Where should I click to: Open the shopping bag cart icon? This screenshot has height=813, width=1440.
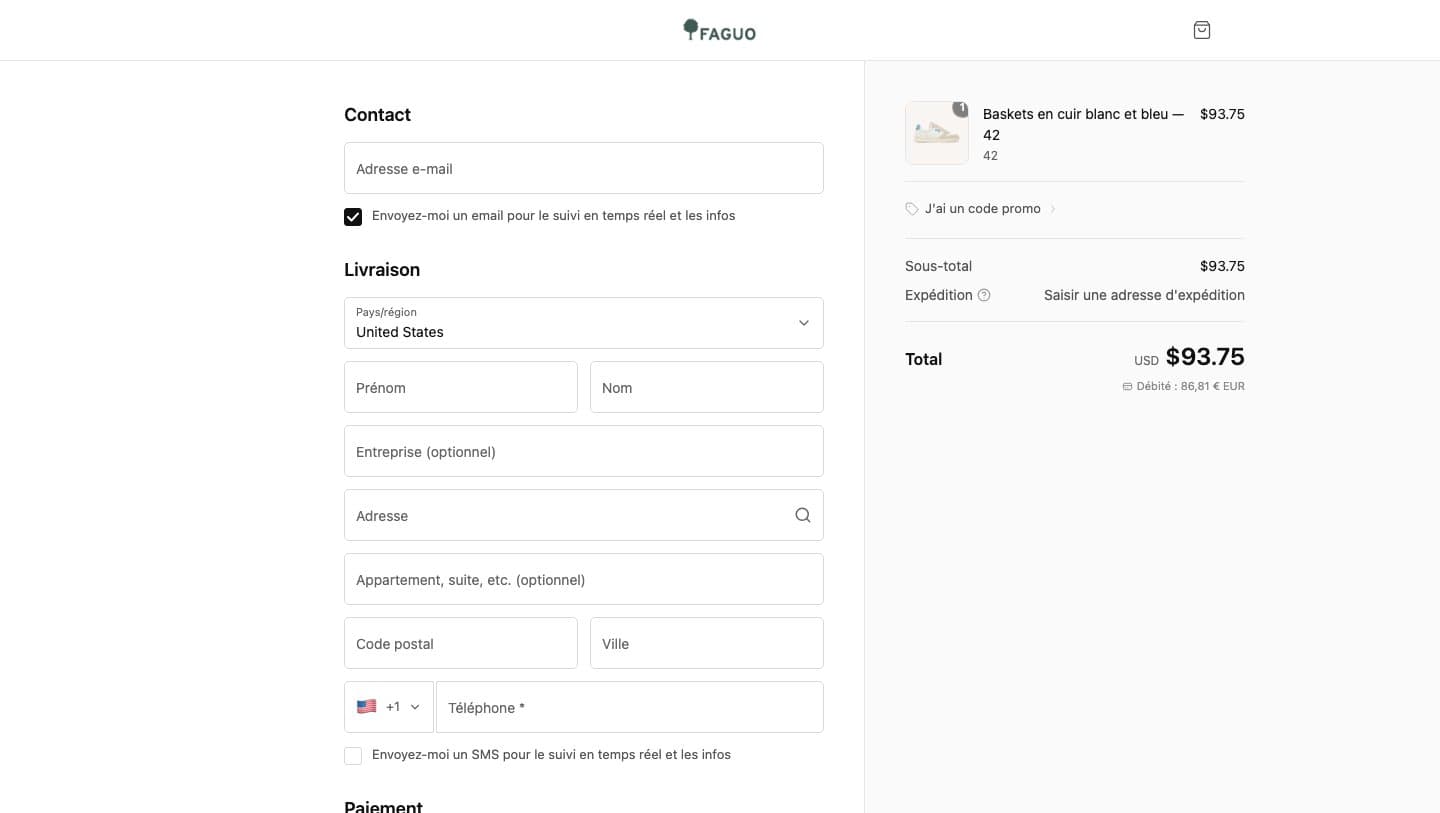click(1202, 30)
